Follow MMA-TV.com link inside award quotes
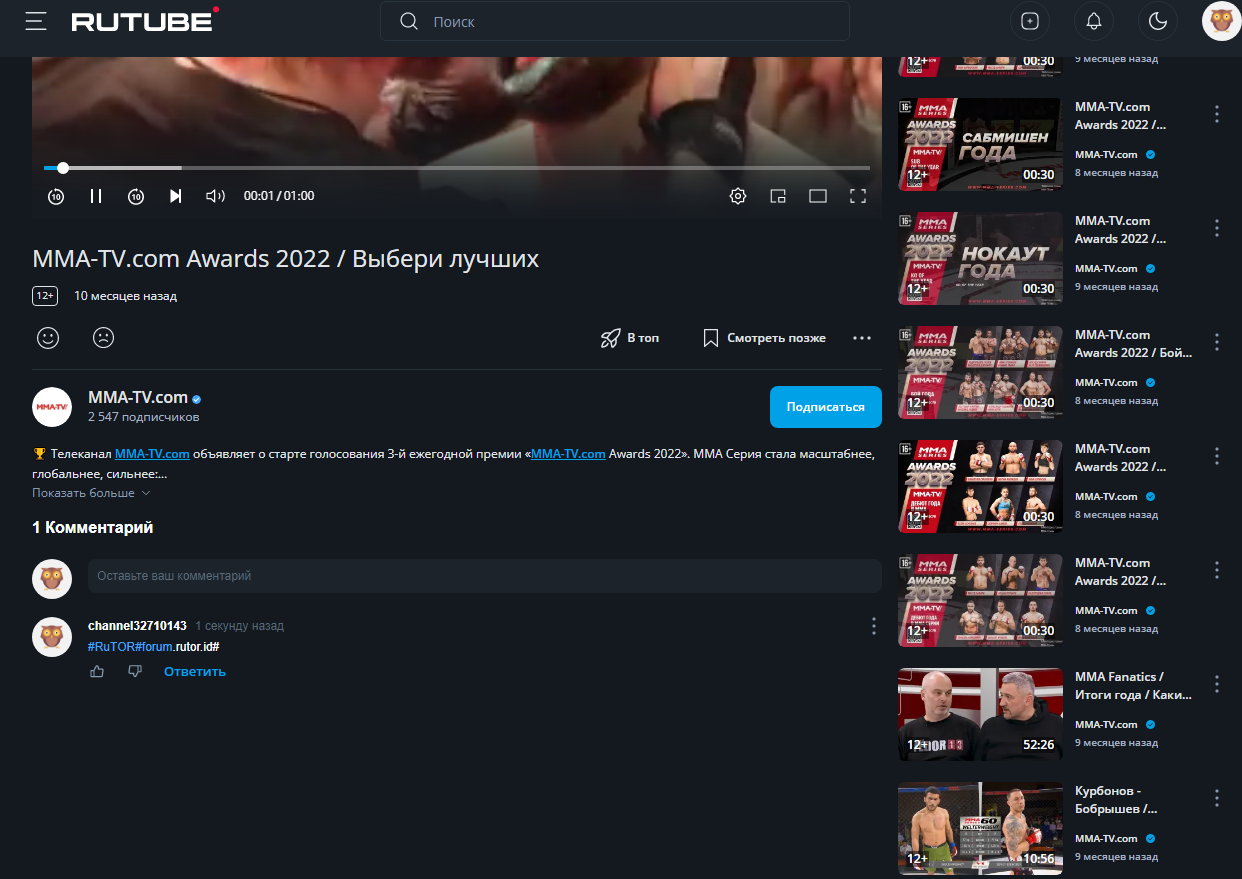This screenshot has height=879, width=1242. (x=568, y=454)
